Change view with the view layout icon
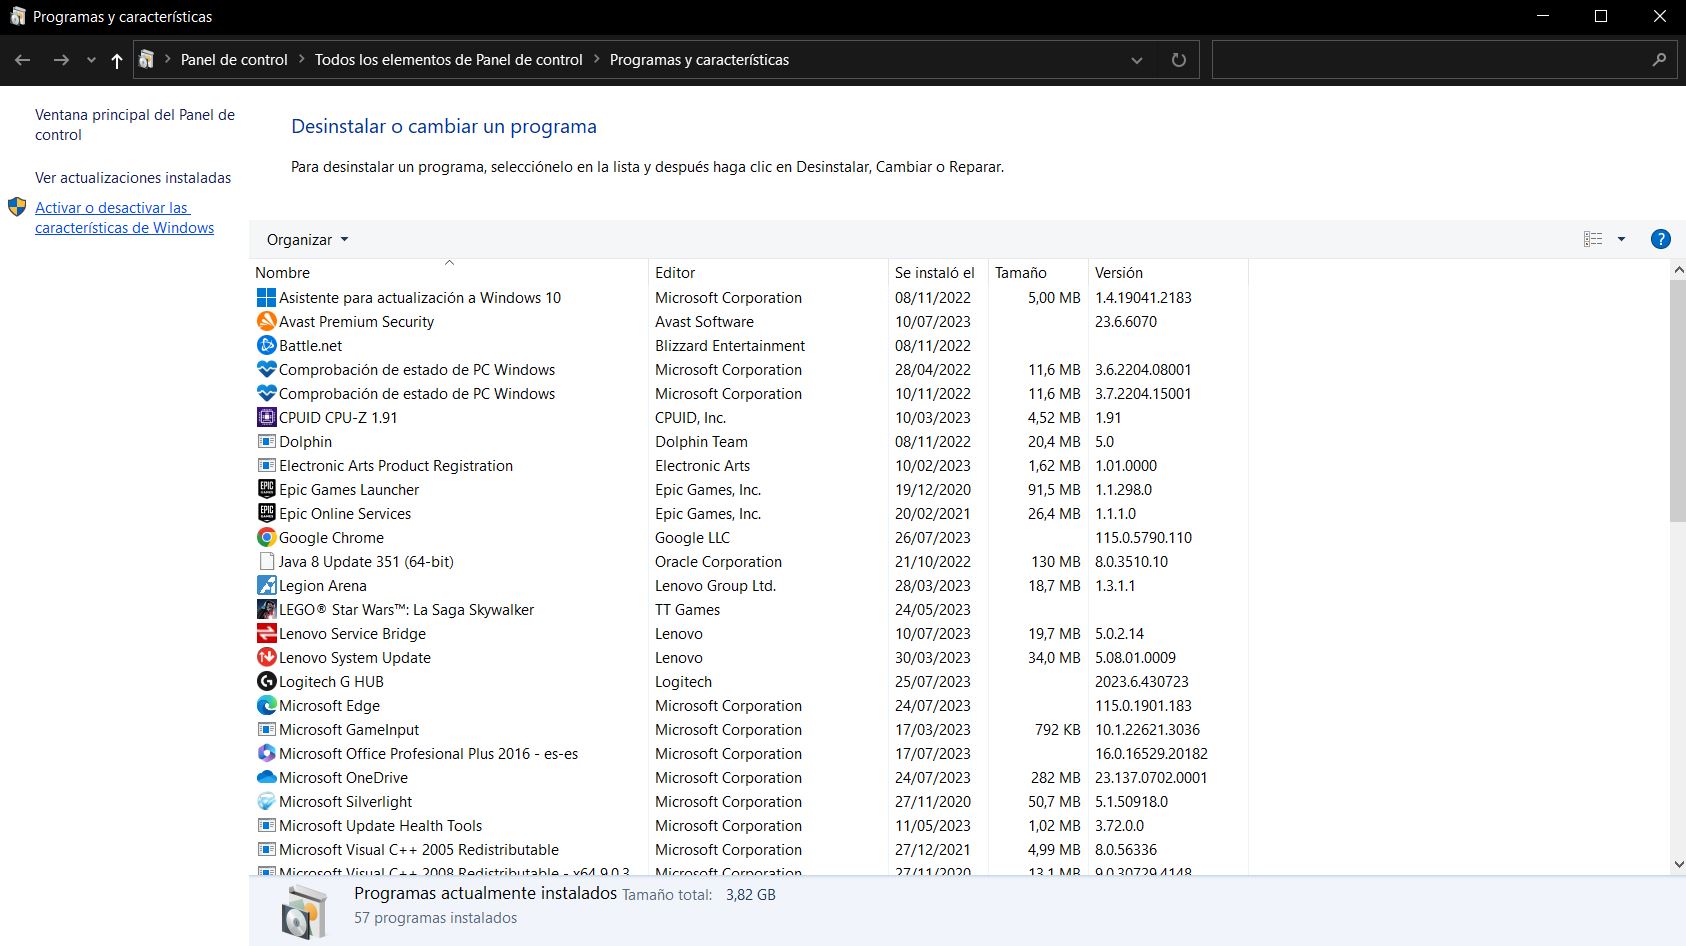The width and height of the screenshot is (1686, 946). tap(1593, 239)
